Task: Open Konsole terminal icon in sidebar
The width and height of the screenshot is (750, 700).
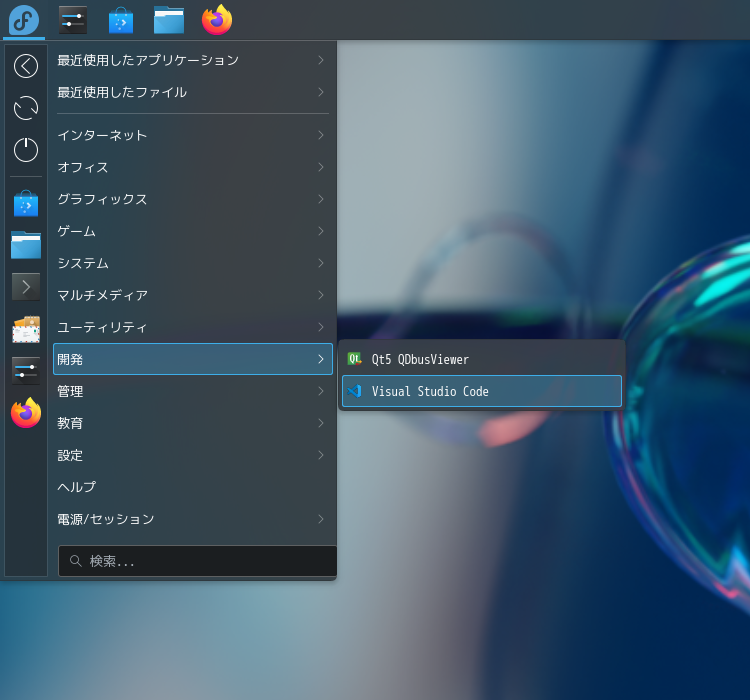Action: (x=26, y=287)
